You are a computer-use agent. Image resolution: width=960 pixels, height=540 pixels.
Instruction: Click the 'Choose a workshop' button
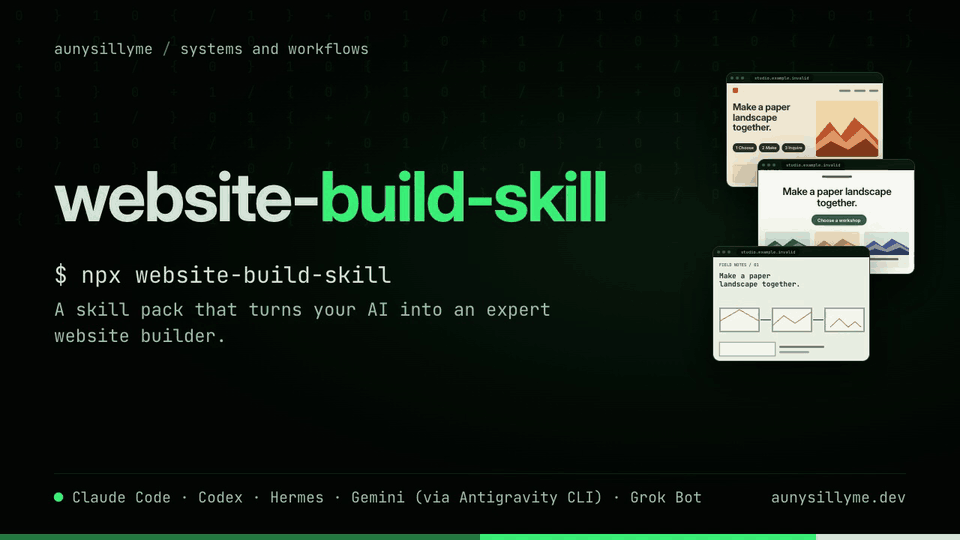click(839, 220)
